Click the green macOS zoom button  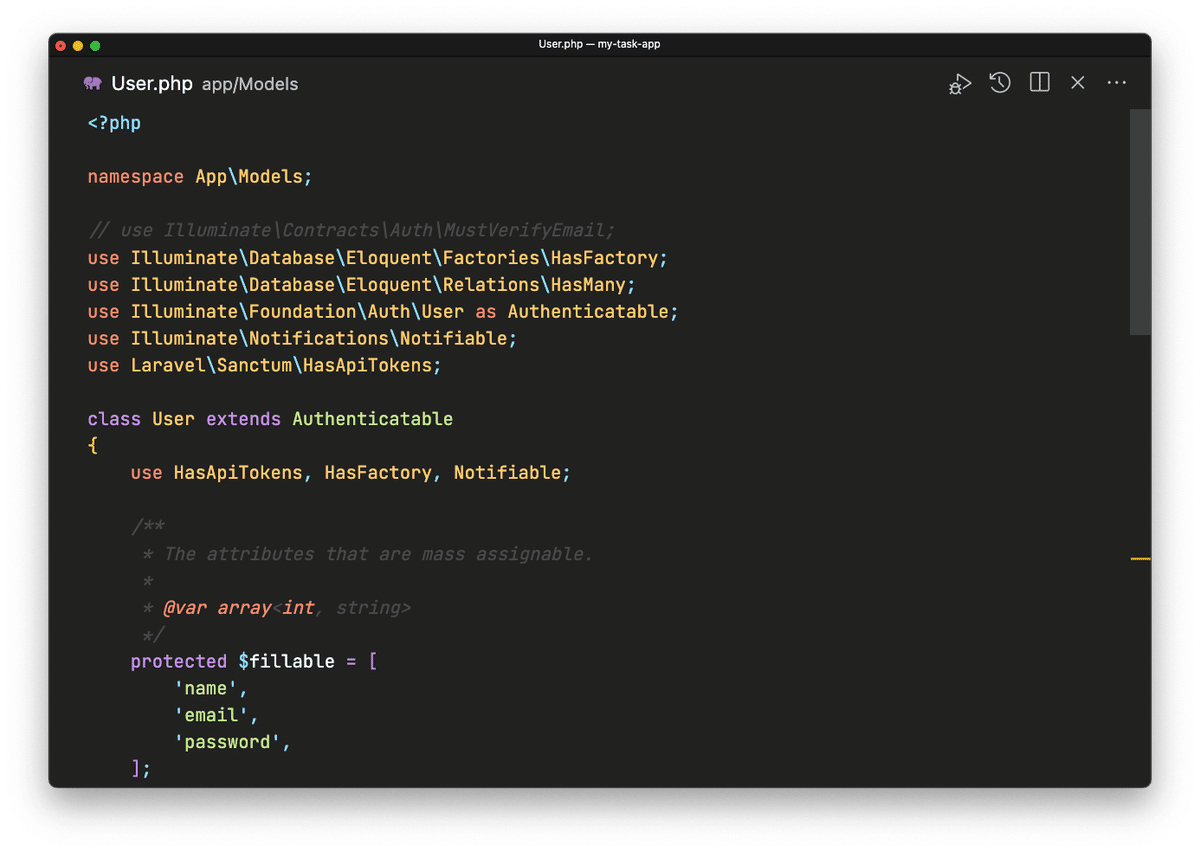[95, 45]
